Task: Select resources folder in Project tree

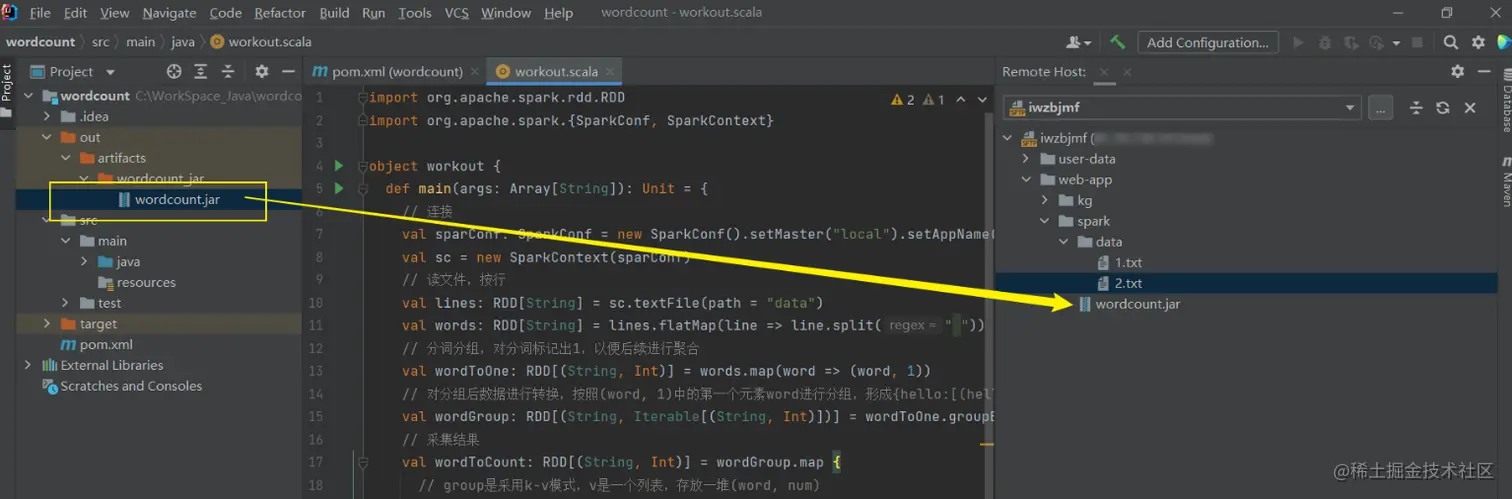Action: coord(146,282)
